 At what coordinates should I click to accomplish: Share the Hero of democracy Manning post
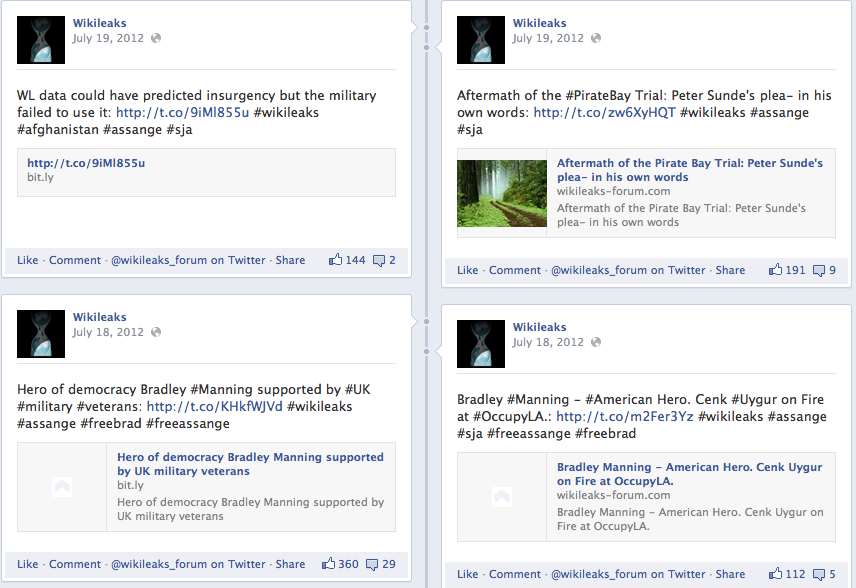point(290,564)
